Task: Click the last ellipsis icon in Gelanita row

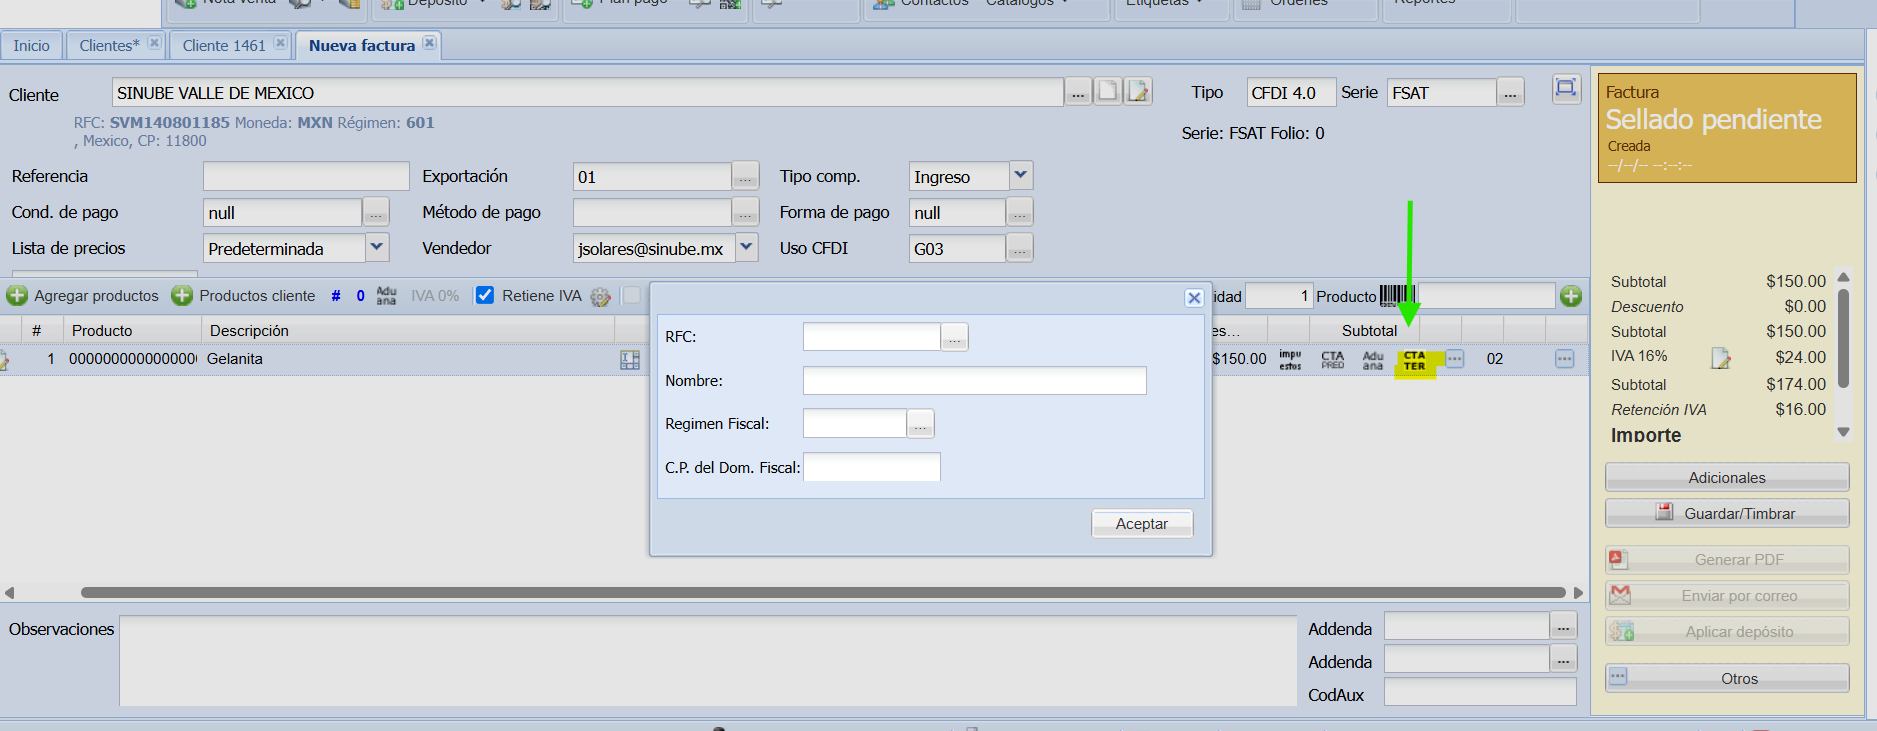Action: click(1565, 359)
